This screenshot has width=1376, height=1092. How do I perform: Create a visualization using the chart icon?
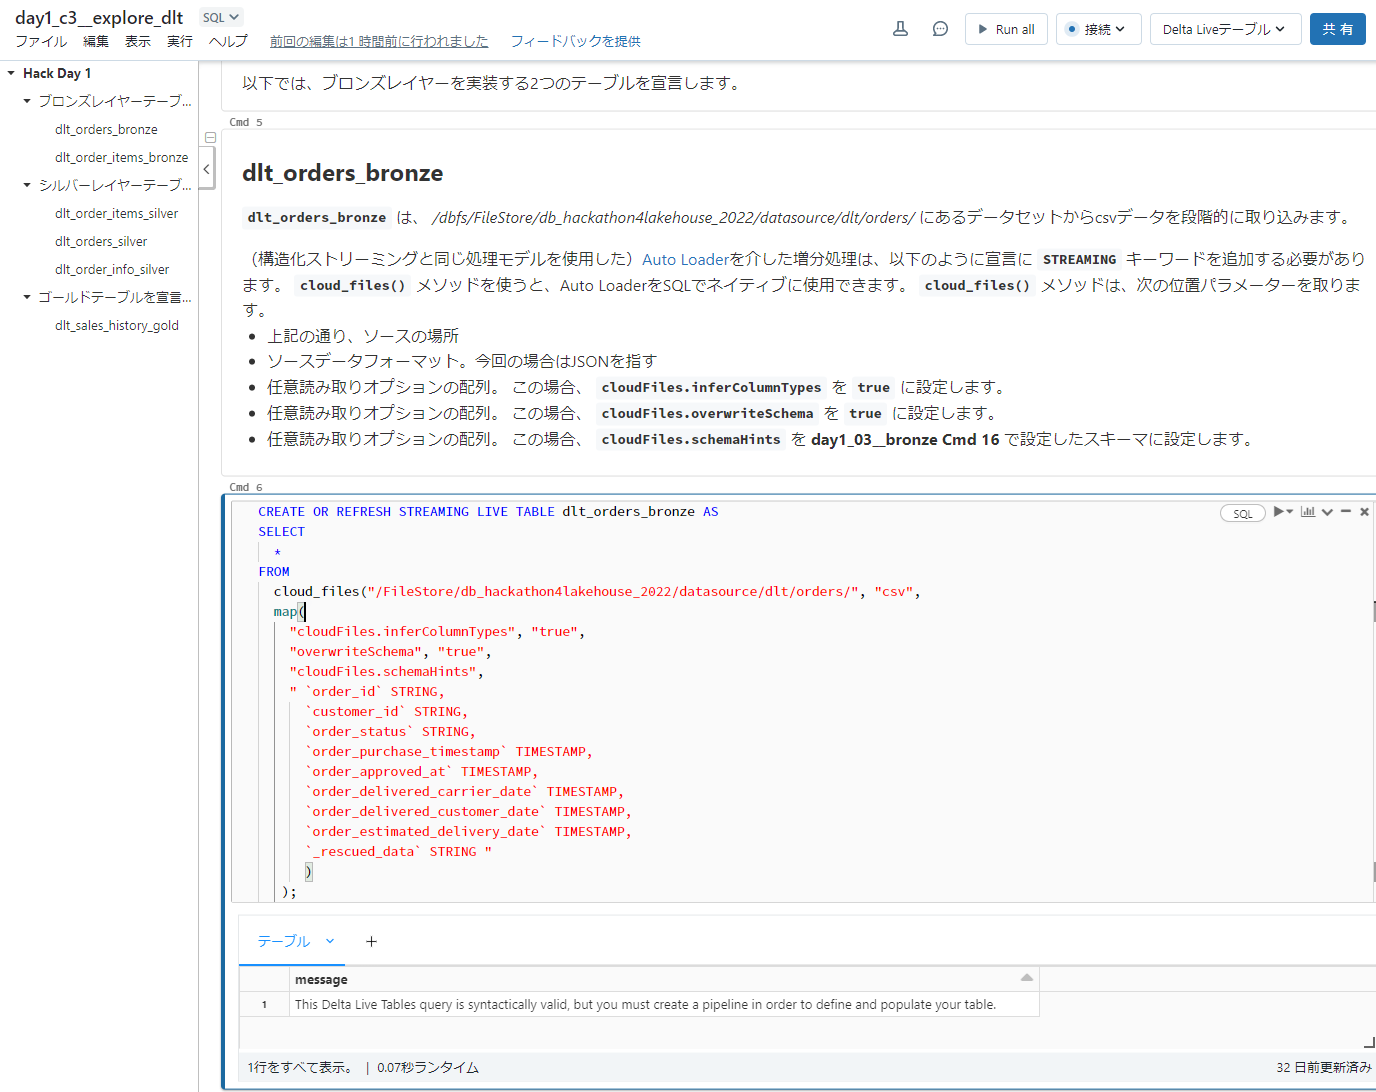(1307, 511)
